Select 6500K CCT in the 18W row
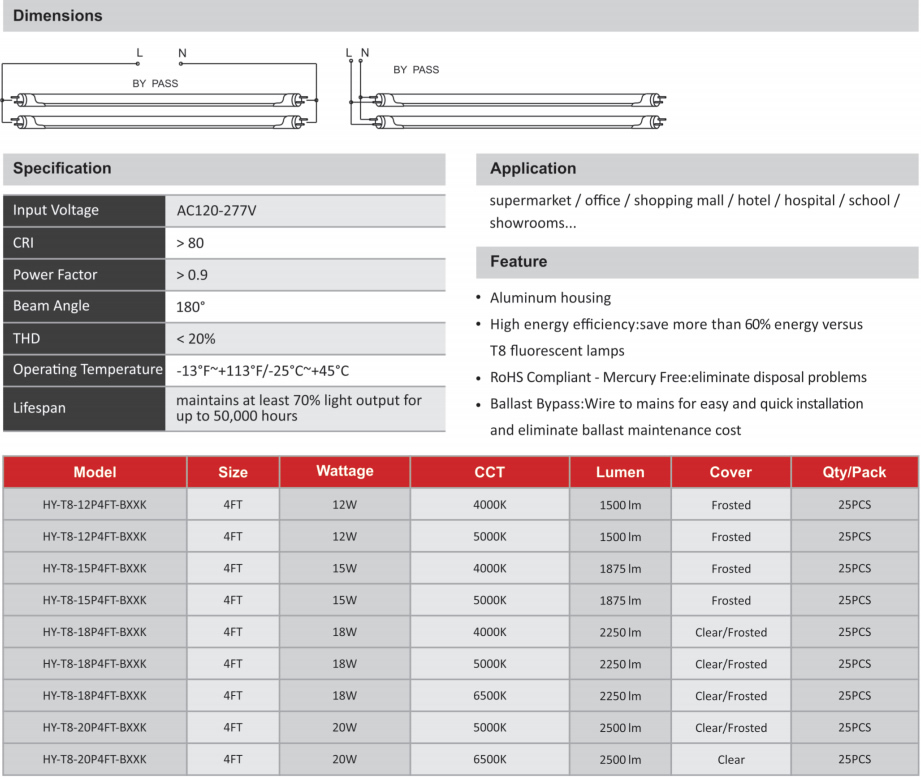This screenshot has width=921, height=779. (490, 696)
